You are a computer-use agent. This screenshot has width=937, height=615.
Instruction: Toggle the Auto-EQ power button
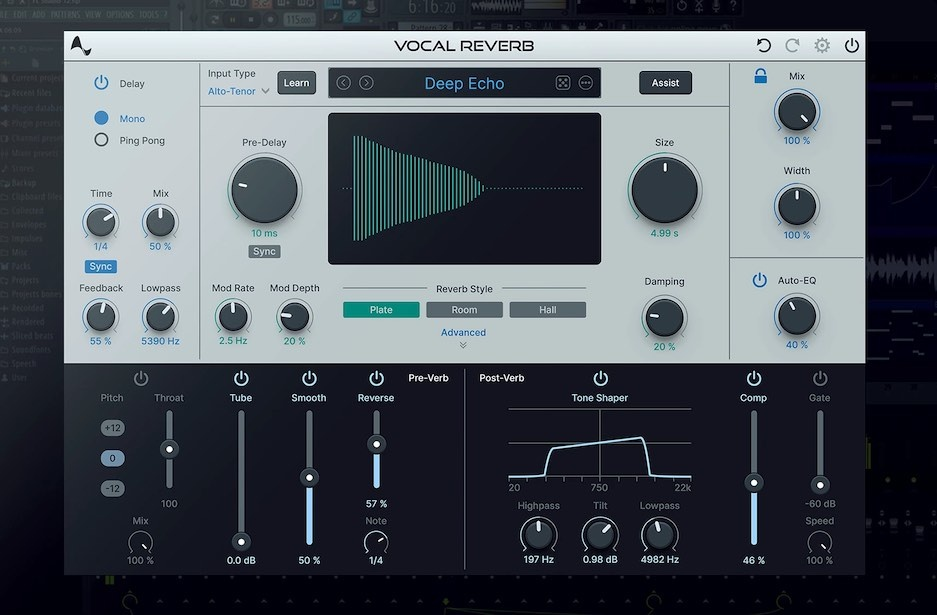point(760,280)
